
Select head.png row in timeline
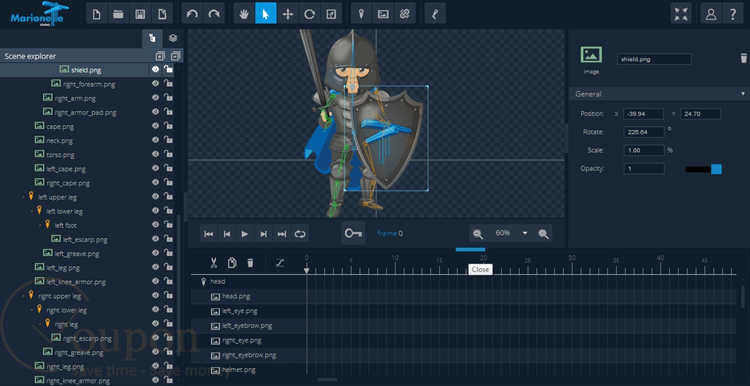pos(236,297)
